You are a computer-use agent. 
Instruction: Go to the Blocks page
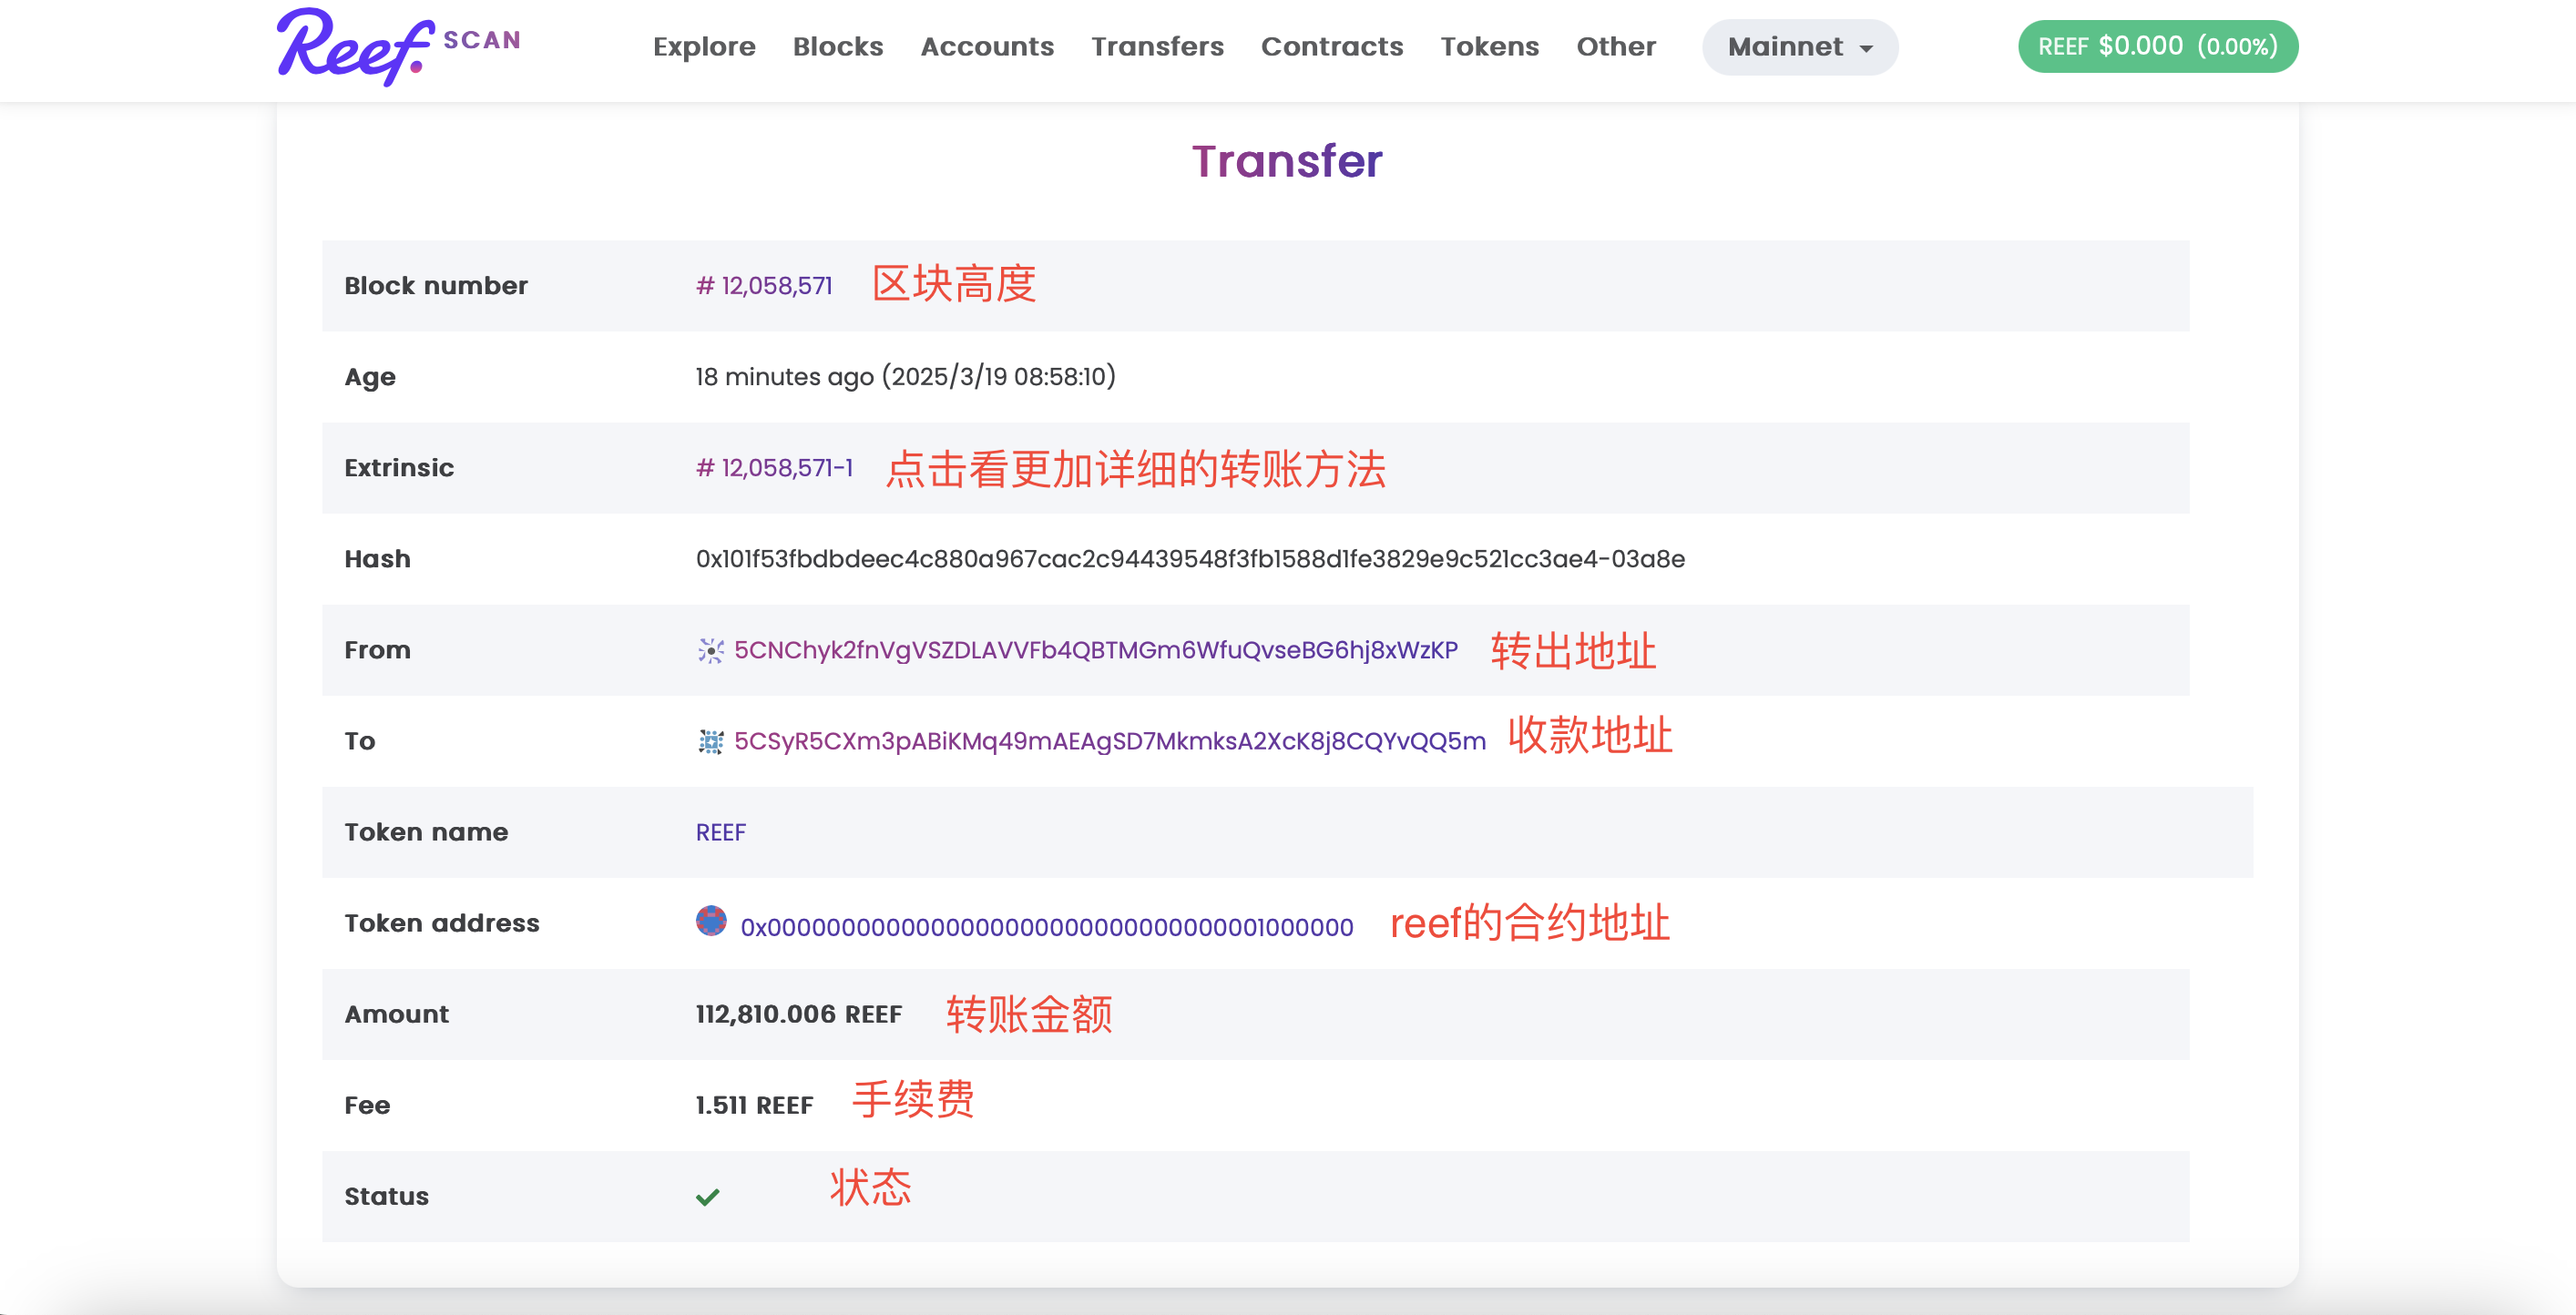(x=837, y=47)
